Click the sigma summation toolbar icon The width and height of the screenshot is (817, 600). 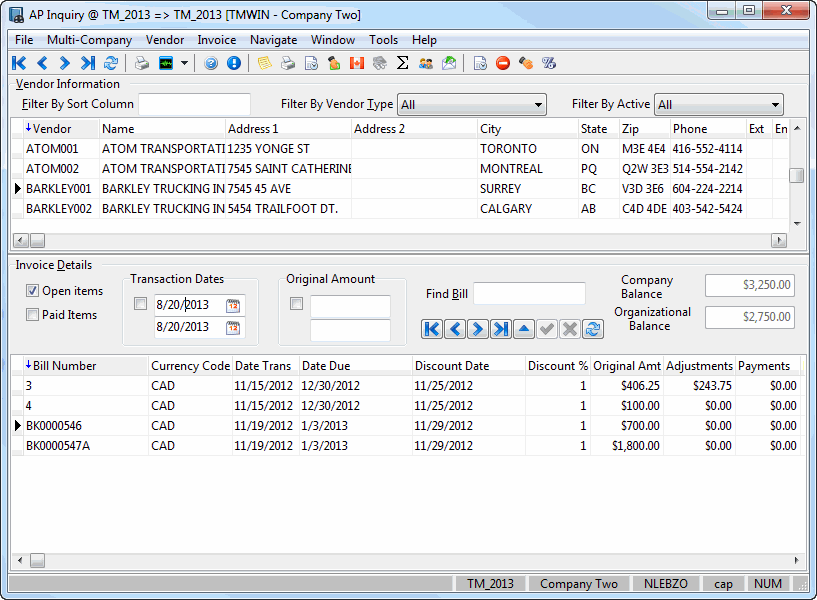(403, 63)
